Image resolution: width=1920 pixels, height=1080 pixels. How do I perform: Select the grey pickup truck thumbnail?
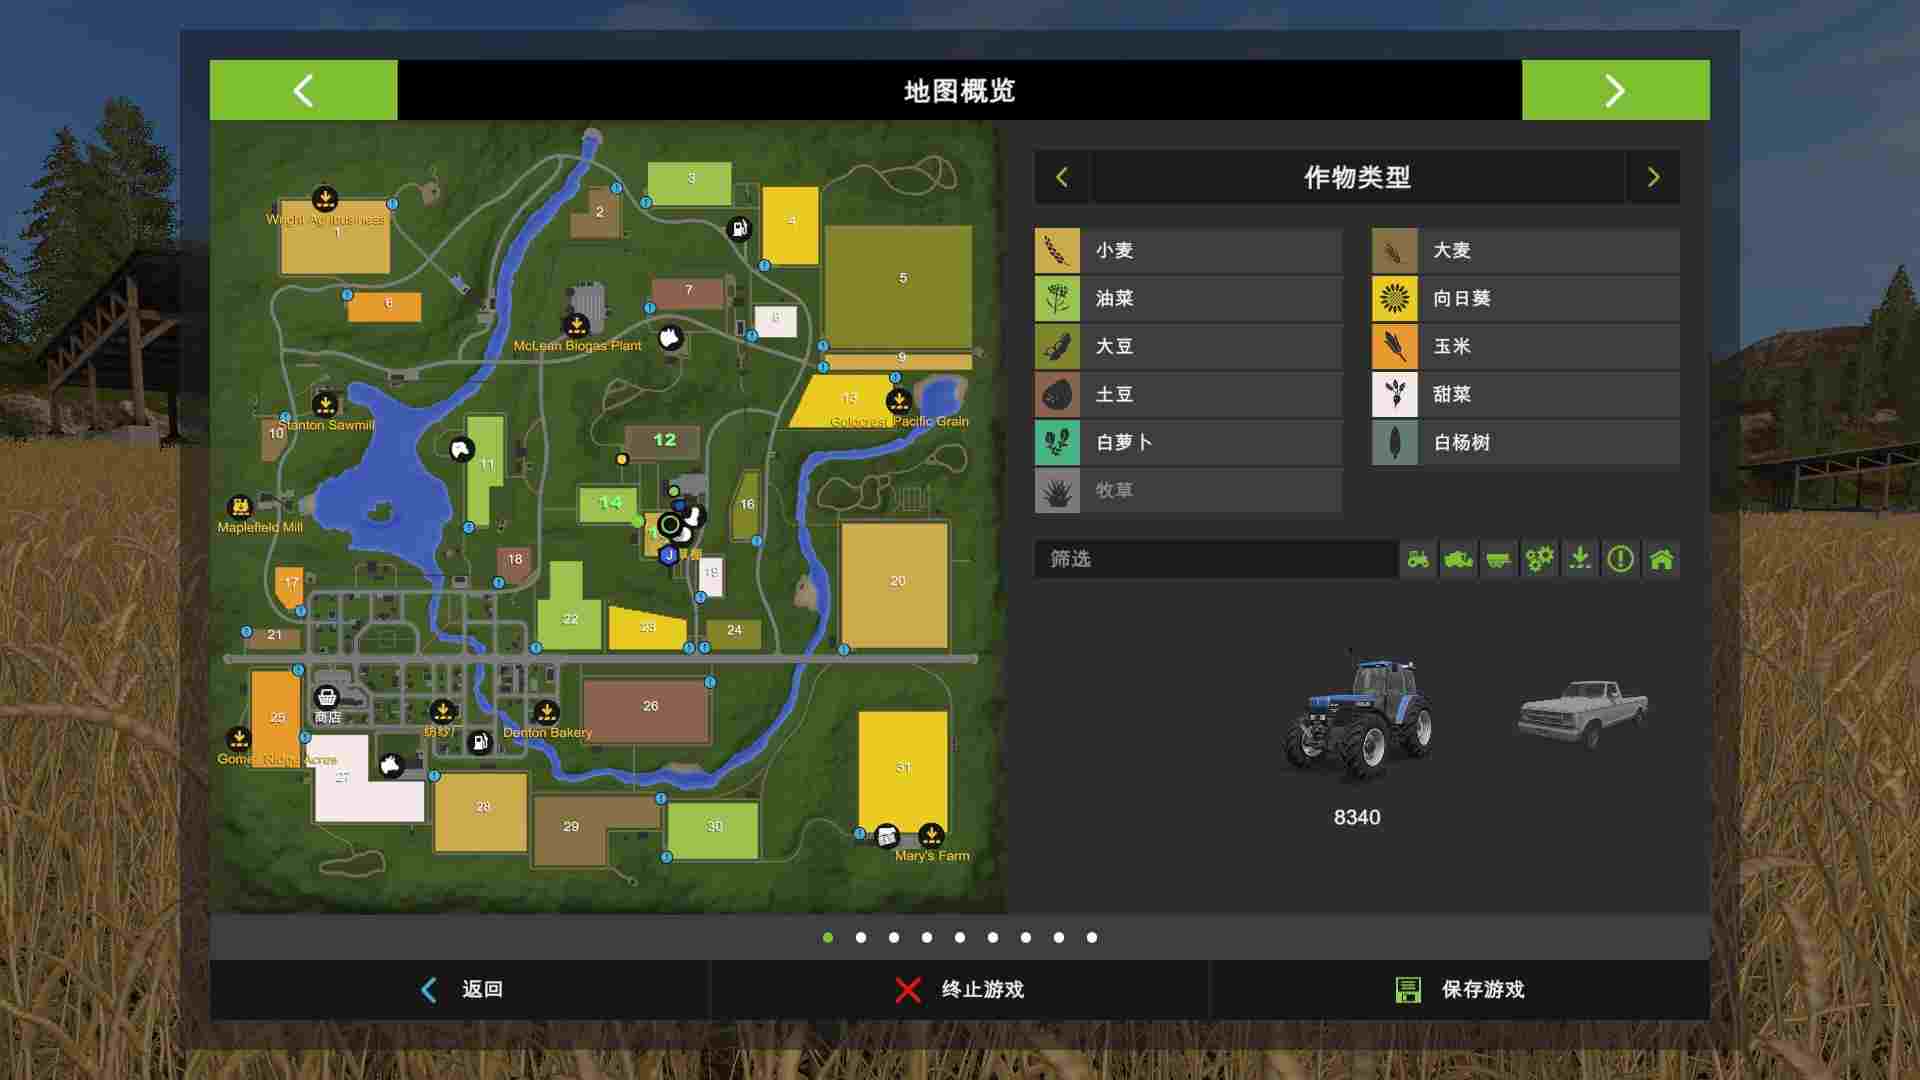[1583, 712]
